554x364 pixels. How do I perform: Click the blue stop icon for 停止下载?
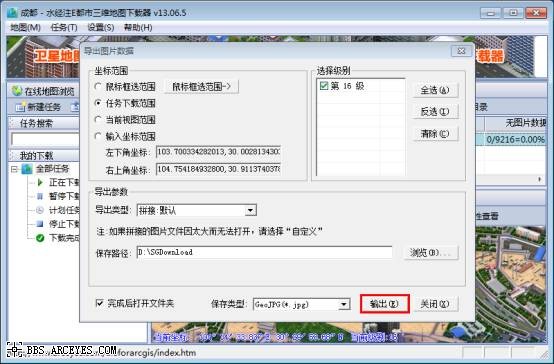point(40,224)
